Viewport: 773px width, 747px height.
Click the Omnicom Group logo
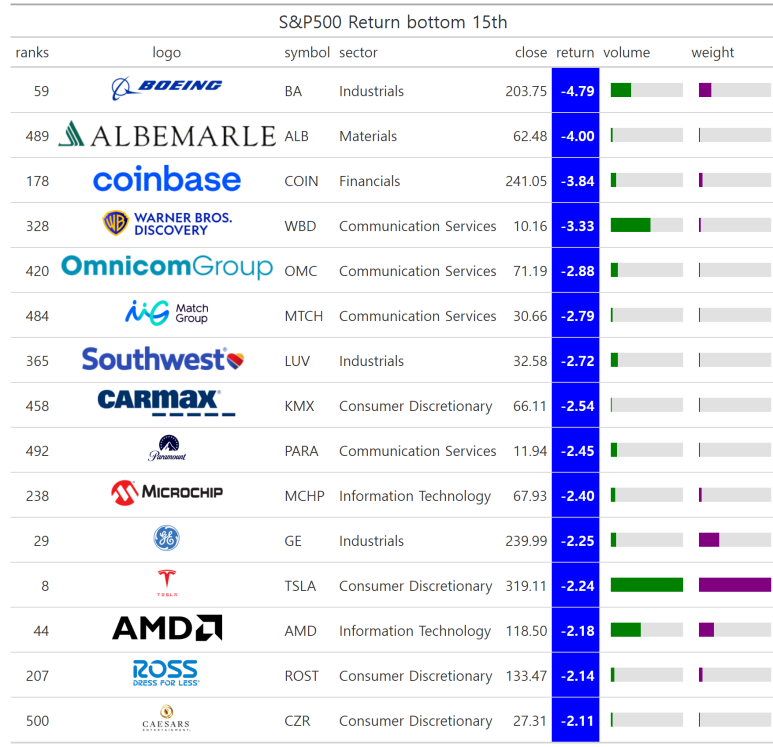tap(167, 267)
